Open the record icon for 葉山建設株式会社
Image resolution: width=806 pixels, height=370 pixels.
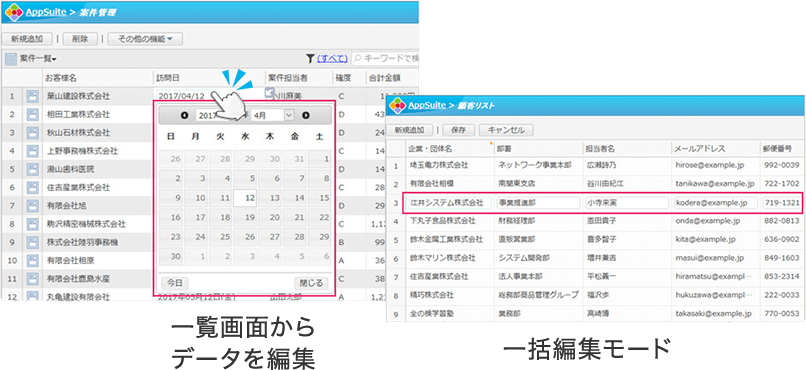coord(33,96)
